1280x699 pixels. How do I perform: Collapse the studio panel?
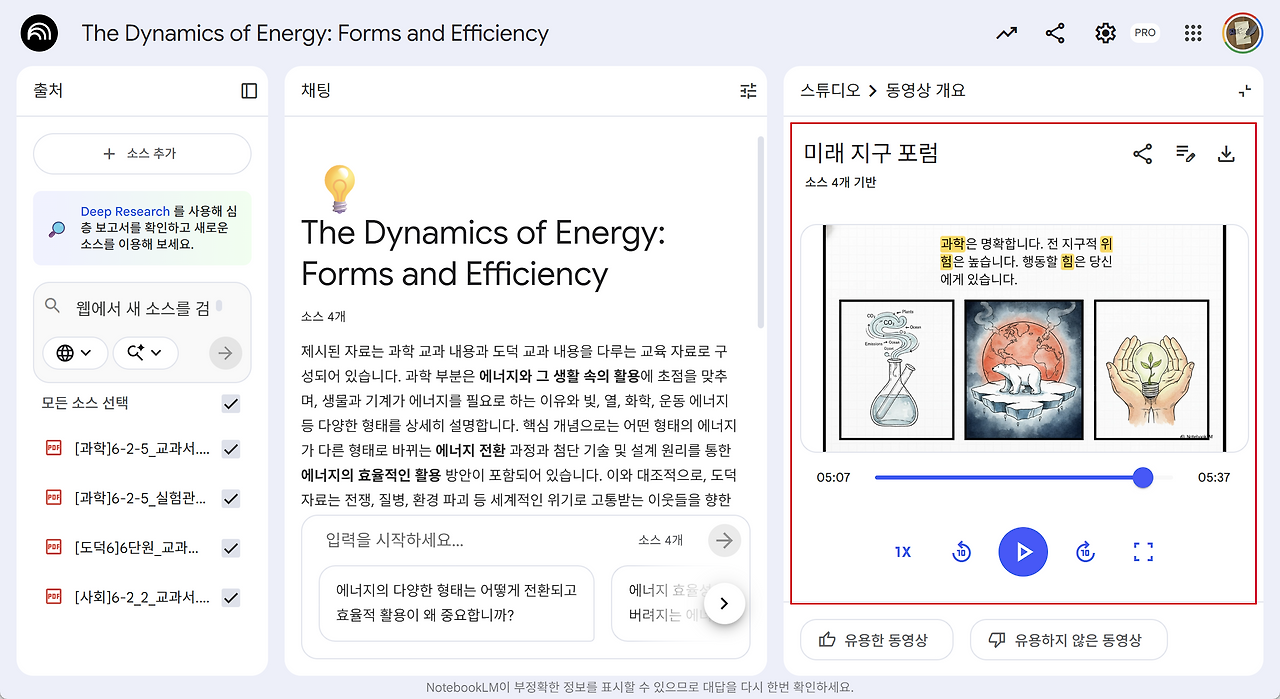pos(1244,91)
